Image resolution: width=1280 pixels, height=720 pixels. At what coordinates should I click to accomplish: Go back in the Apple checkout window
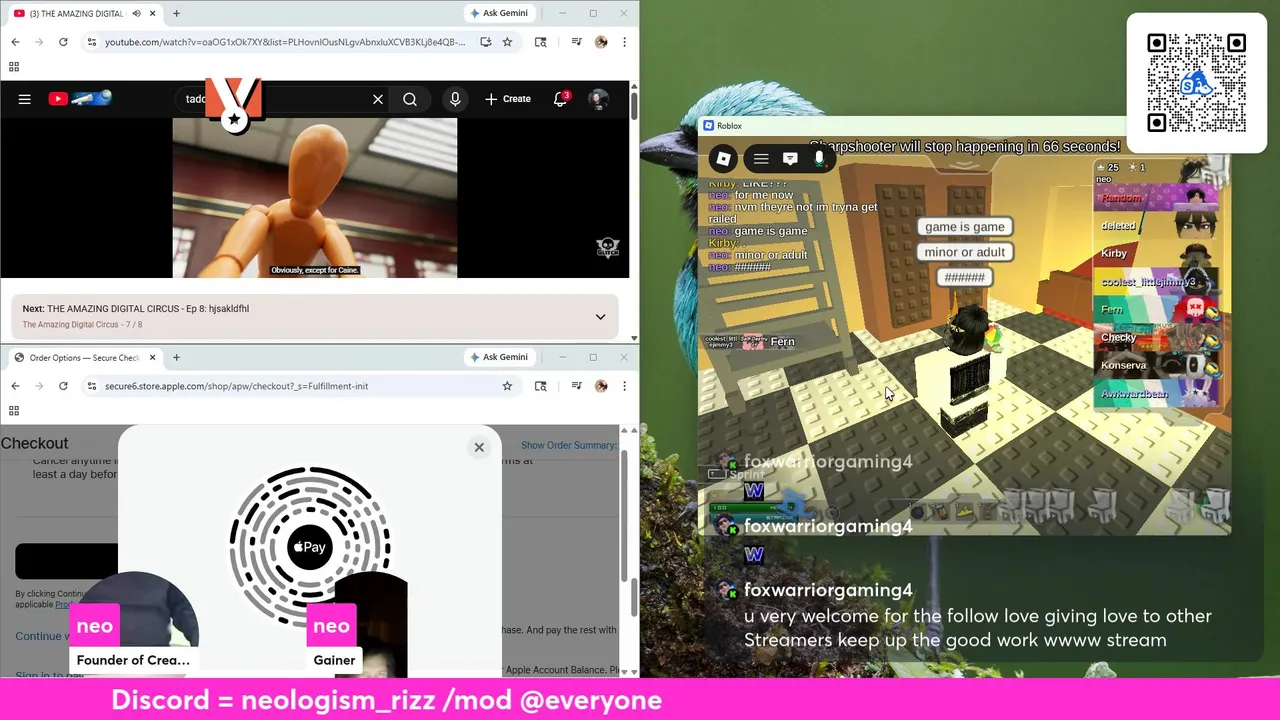(15, 386)
